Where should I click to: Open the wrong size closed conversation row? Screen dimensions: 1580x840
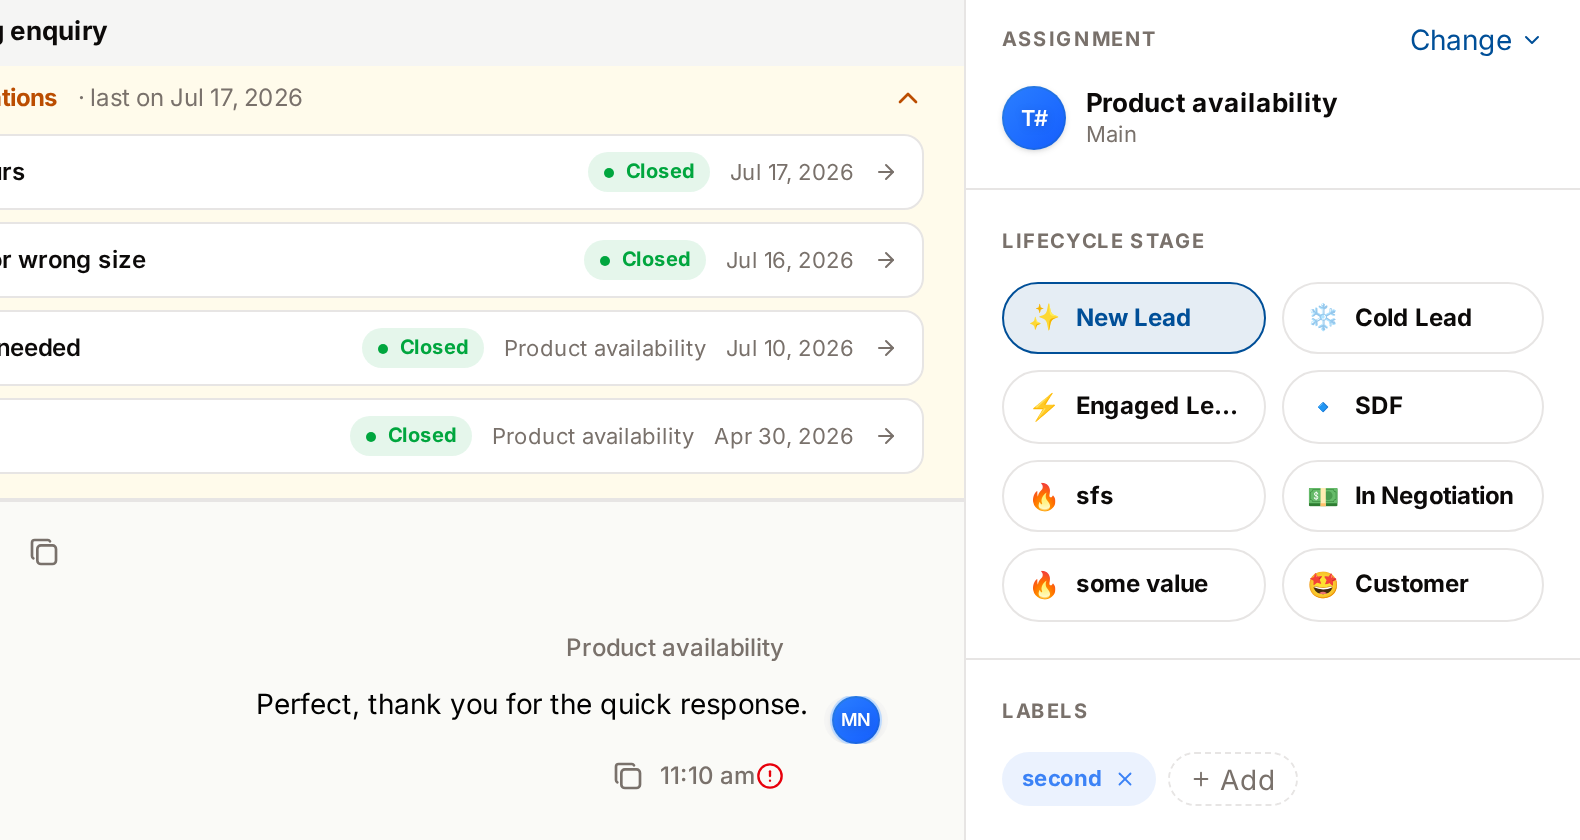461,260
